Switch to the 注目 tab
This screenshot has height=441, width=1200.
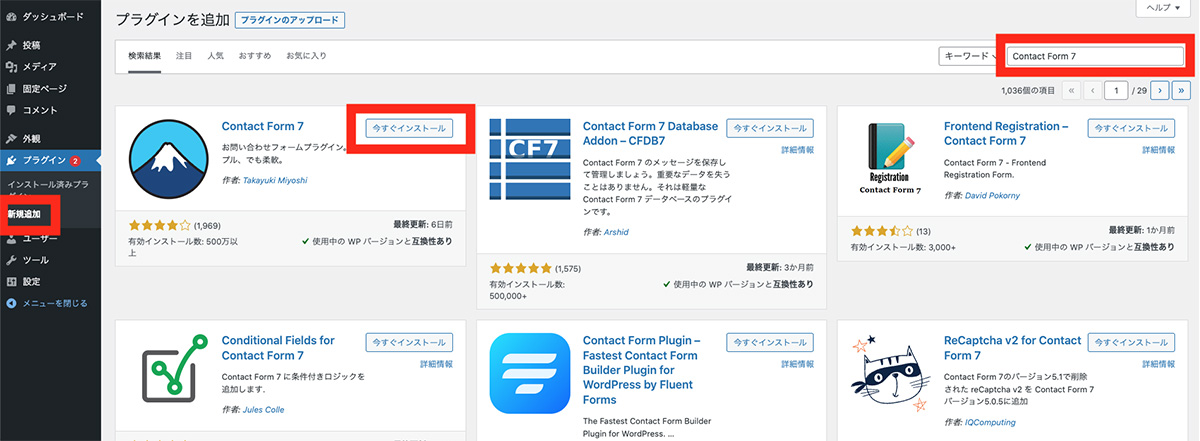(184, 55)
